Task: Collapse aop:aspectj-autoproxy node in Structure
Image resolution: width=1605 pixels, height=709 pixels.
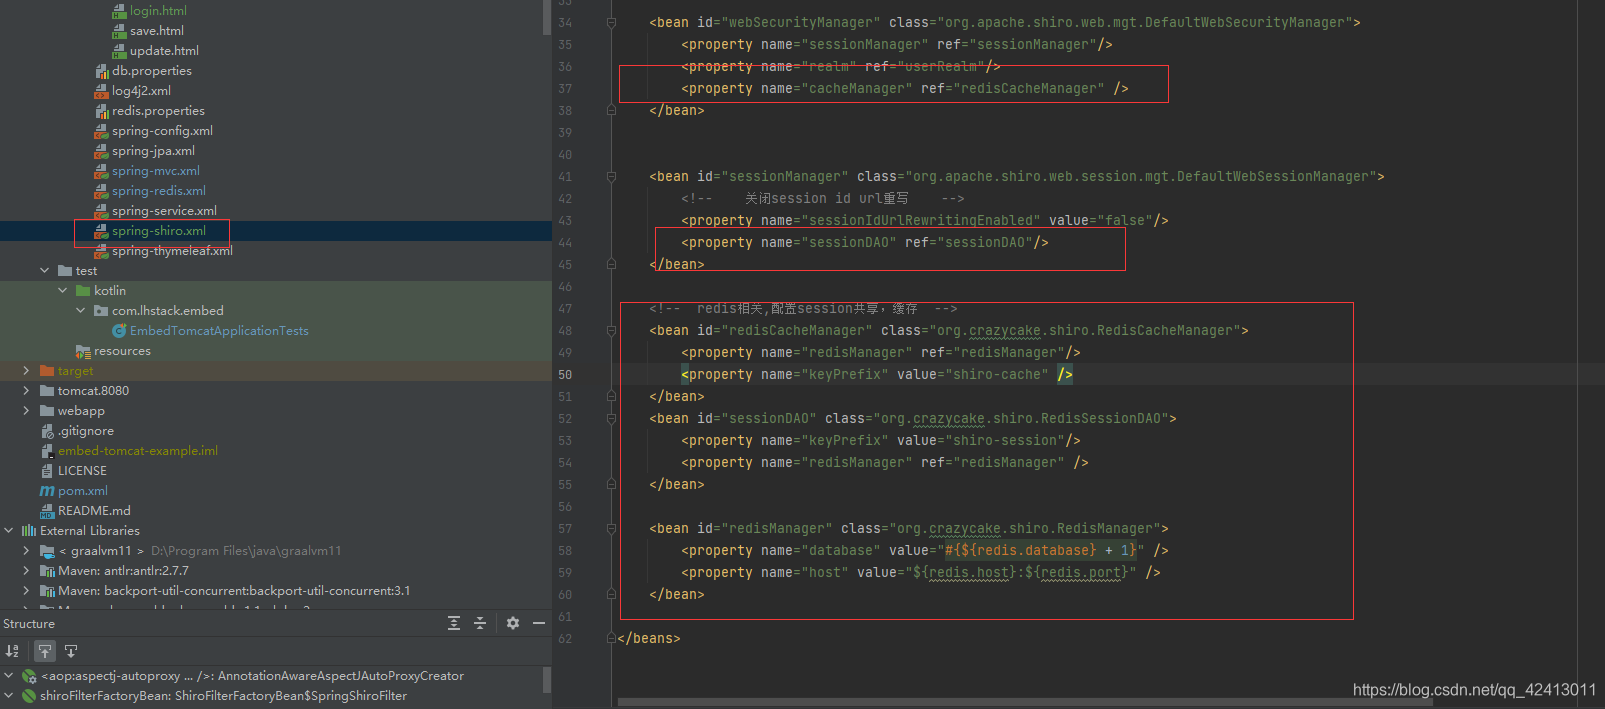Action: pyautogui.click(x=8, y=676)
